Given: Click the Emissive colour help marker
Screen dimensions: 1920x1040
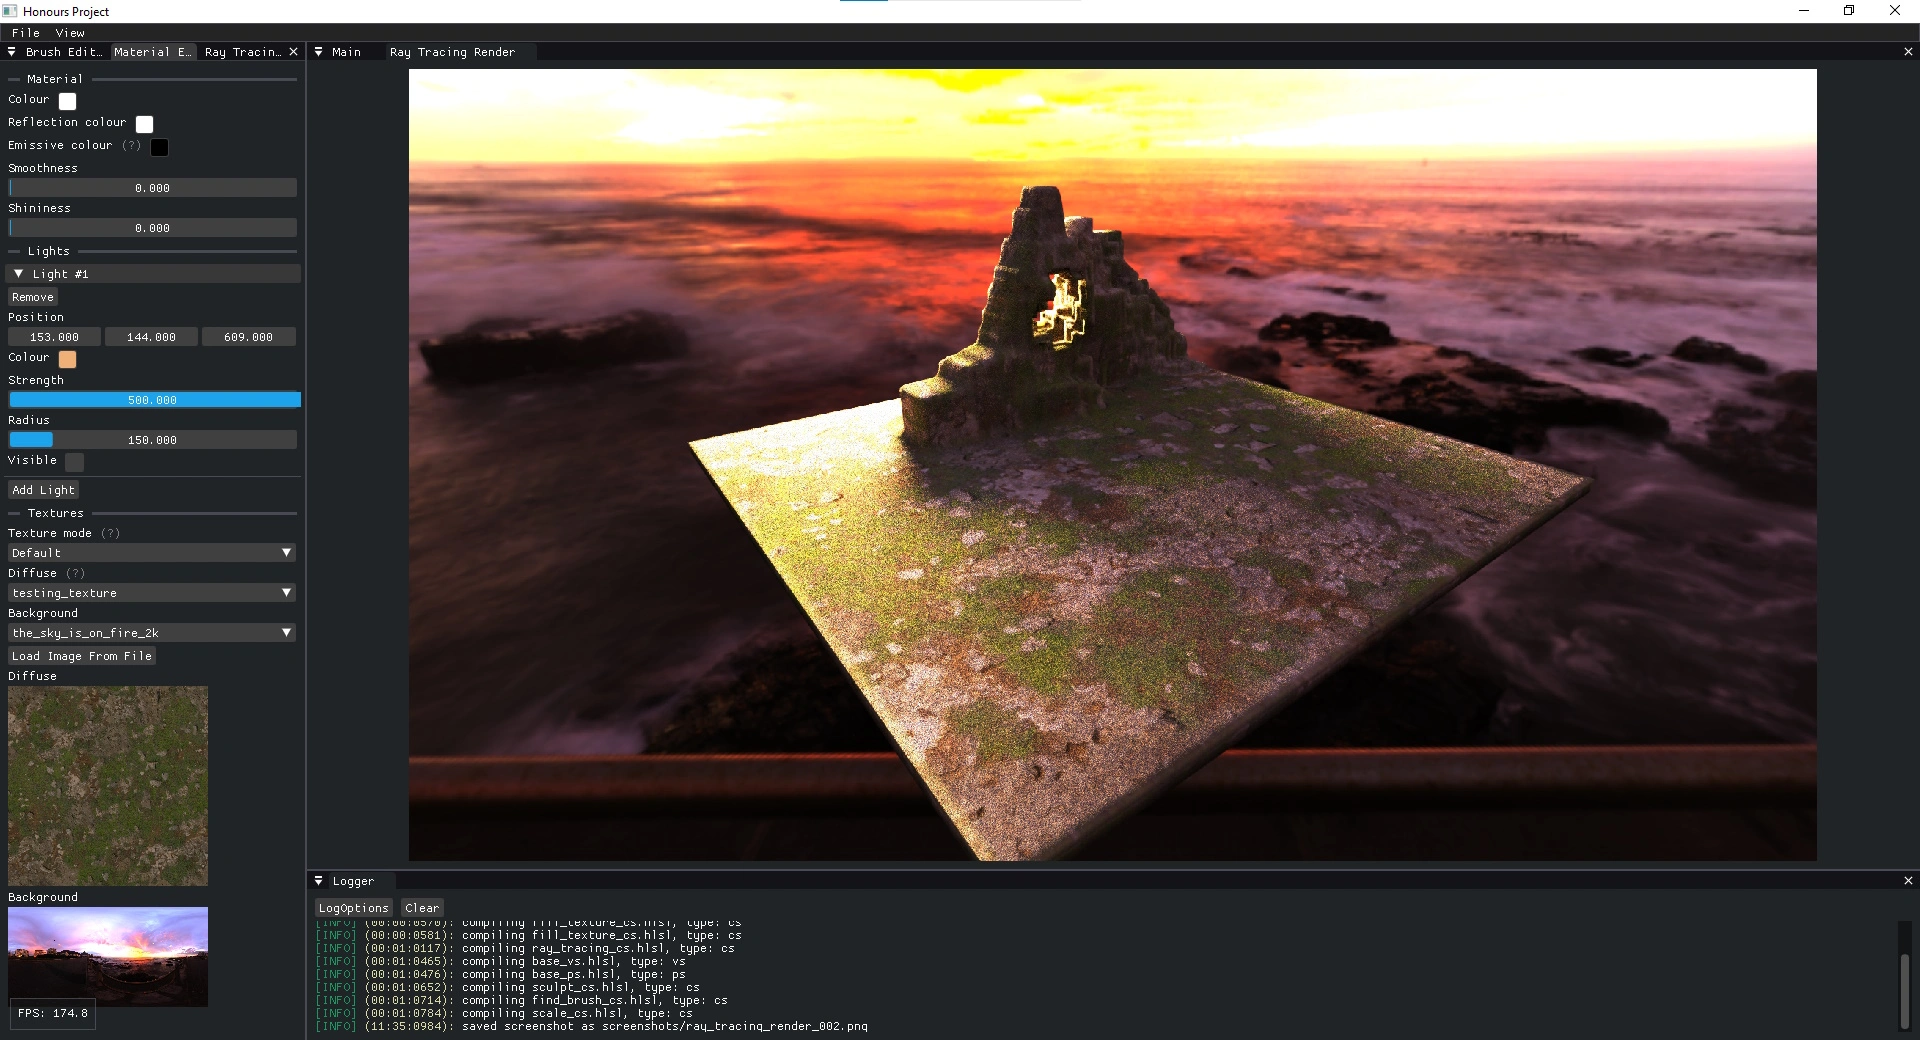Looking at the screenshot, I should pyautogui.click(x=131, y=146).
